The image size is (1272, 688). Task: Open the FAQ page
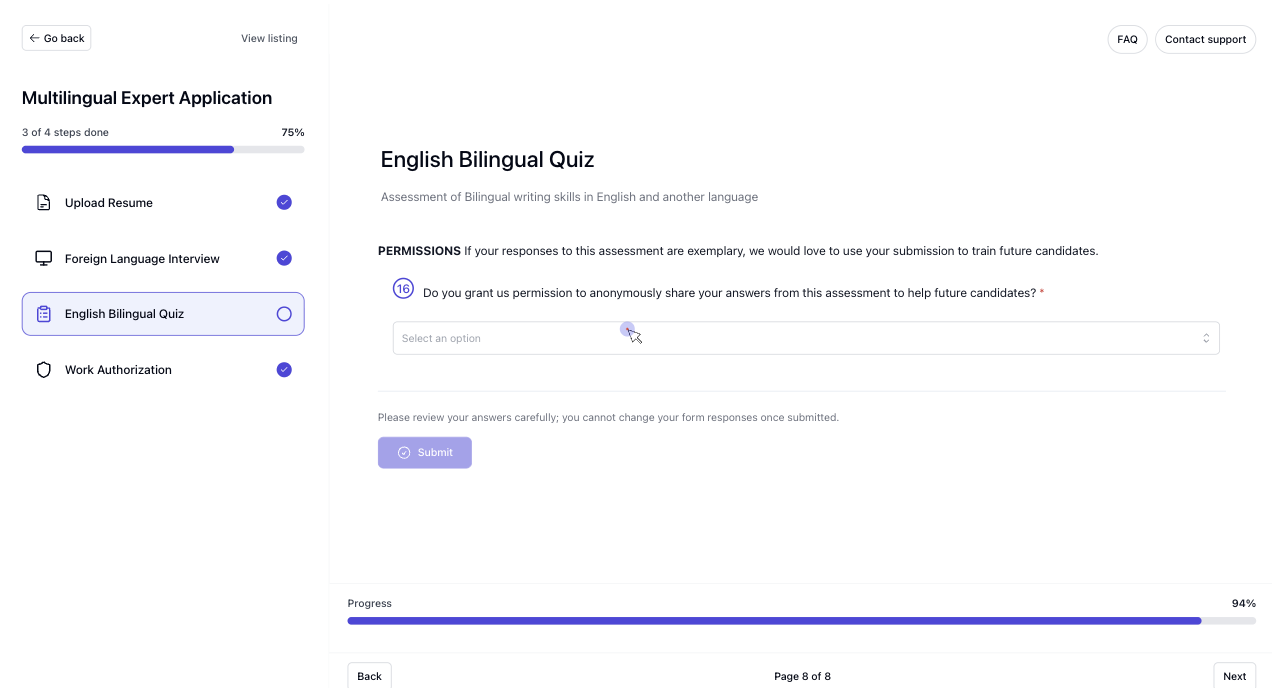pos(1127,39)
